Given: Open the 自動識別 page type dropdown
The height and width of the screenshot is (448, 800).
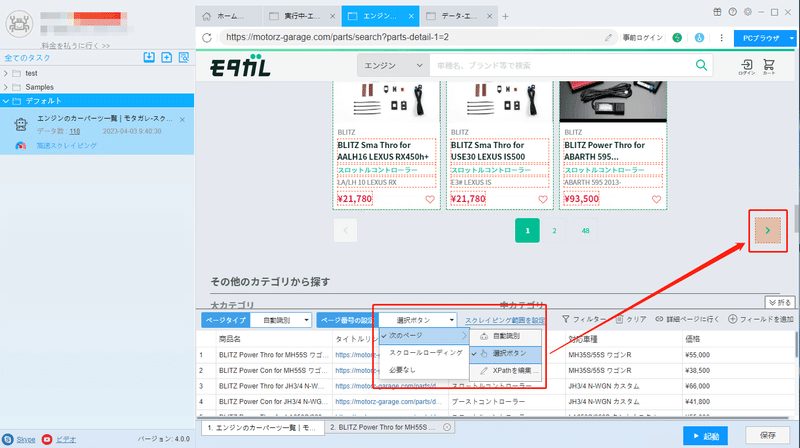Looking at the screenshot, I should point(281,320).
